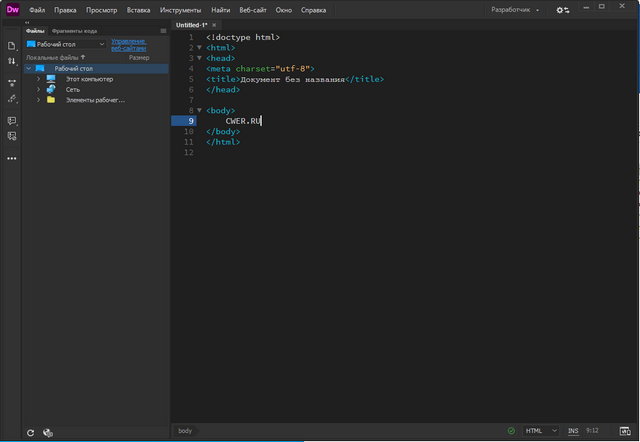Viewport: 640px width, 442px height.
Task: Close the Untitled-1 document tab
Action: pyautogui.click(x=216, y=23)
